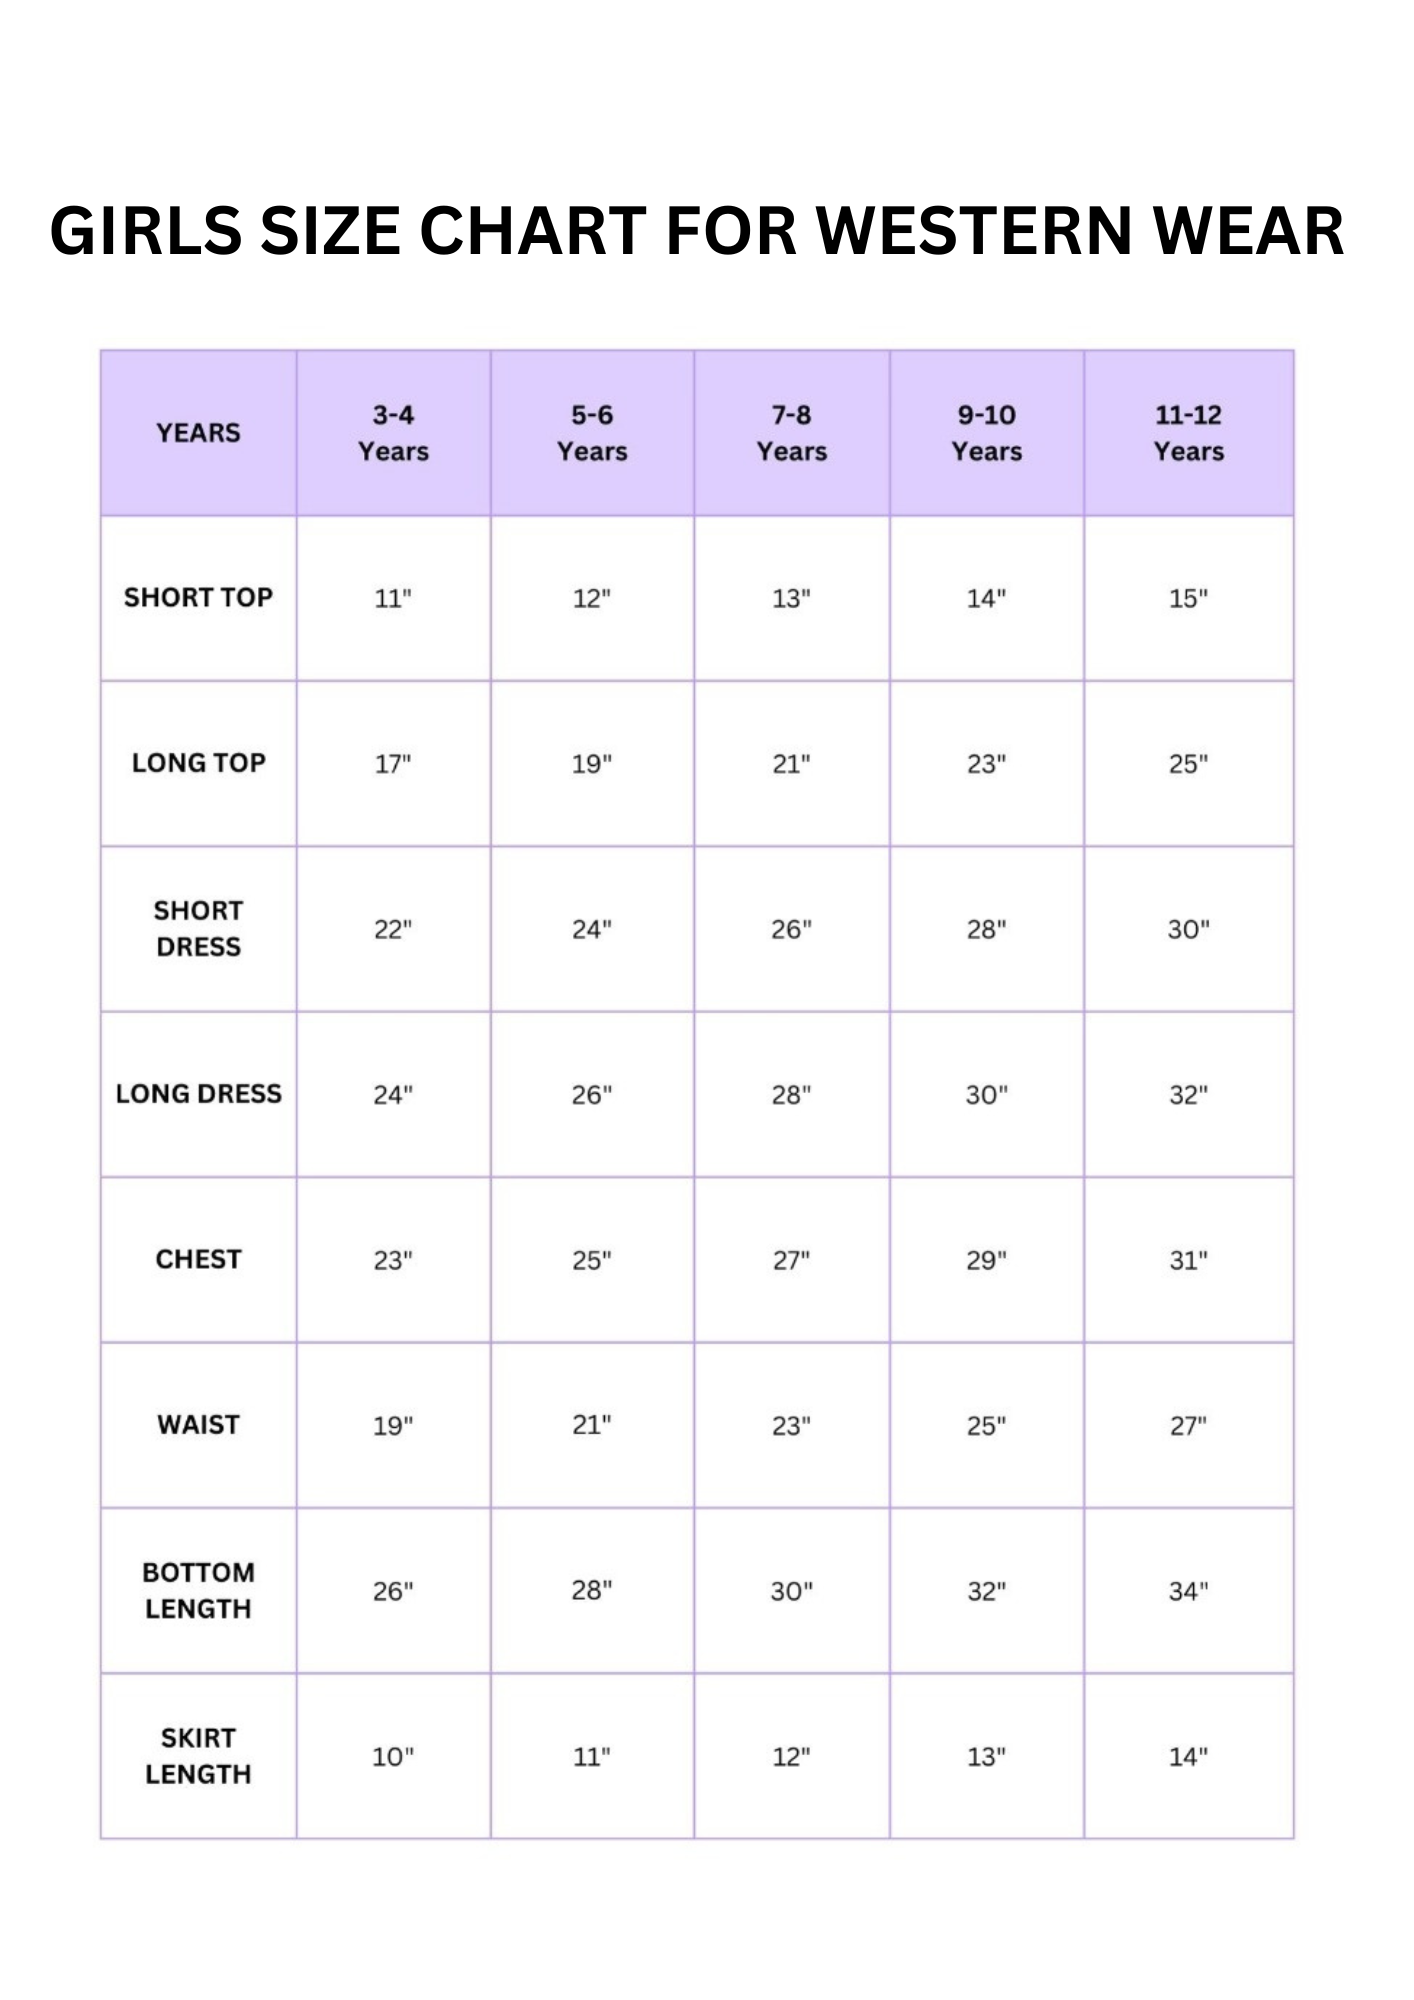Click the 11-12 Years column header

point(1188,433)
